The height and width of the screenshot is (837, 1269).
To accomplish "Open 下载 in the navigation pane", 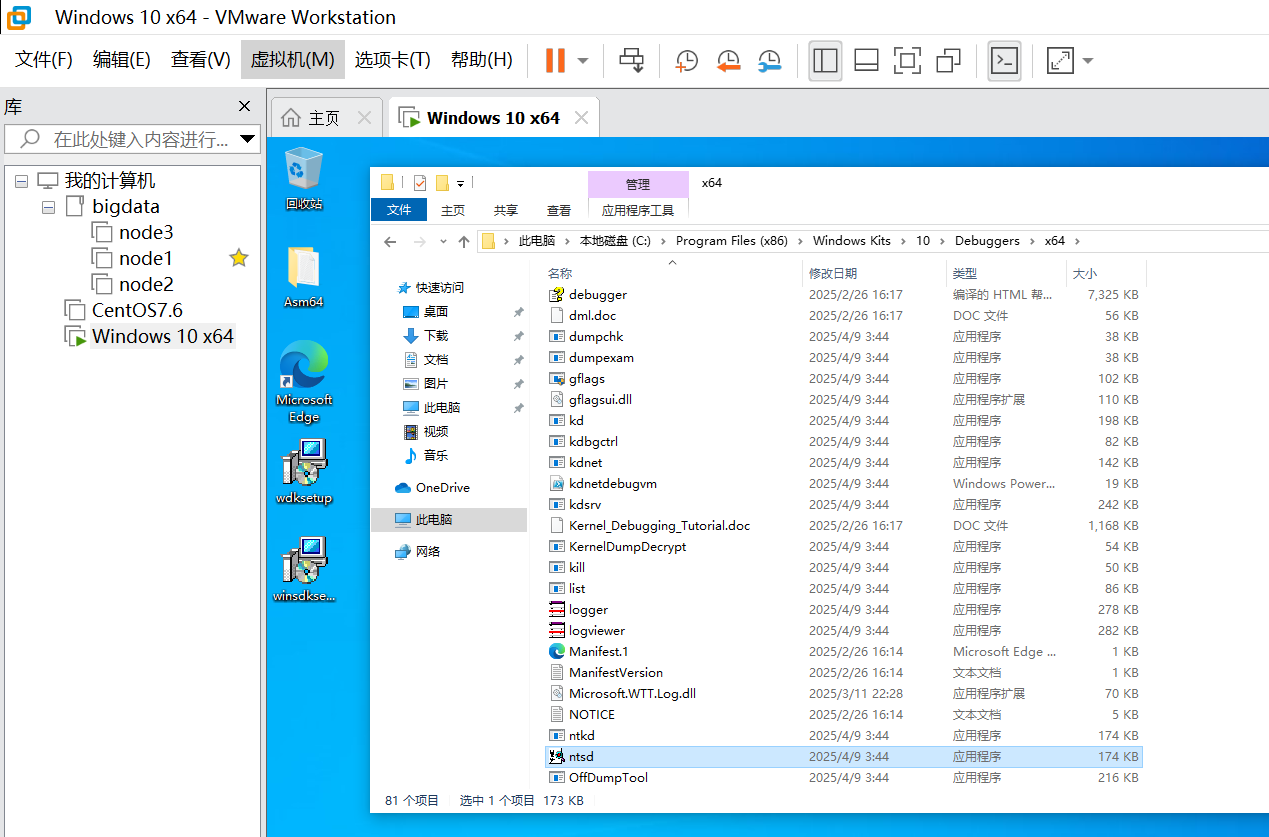I will coord(436,336).
